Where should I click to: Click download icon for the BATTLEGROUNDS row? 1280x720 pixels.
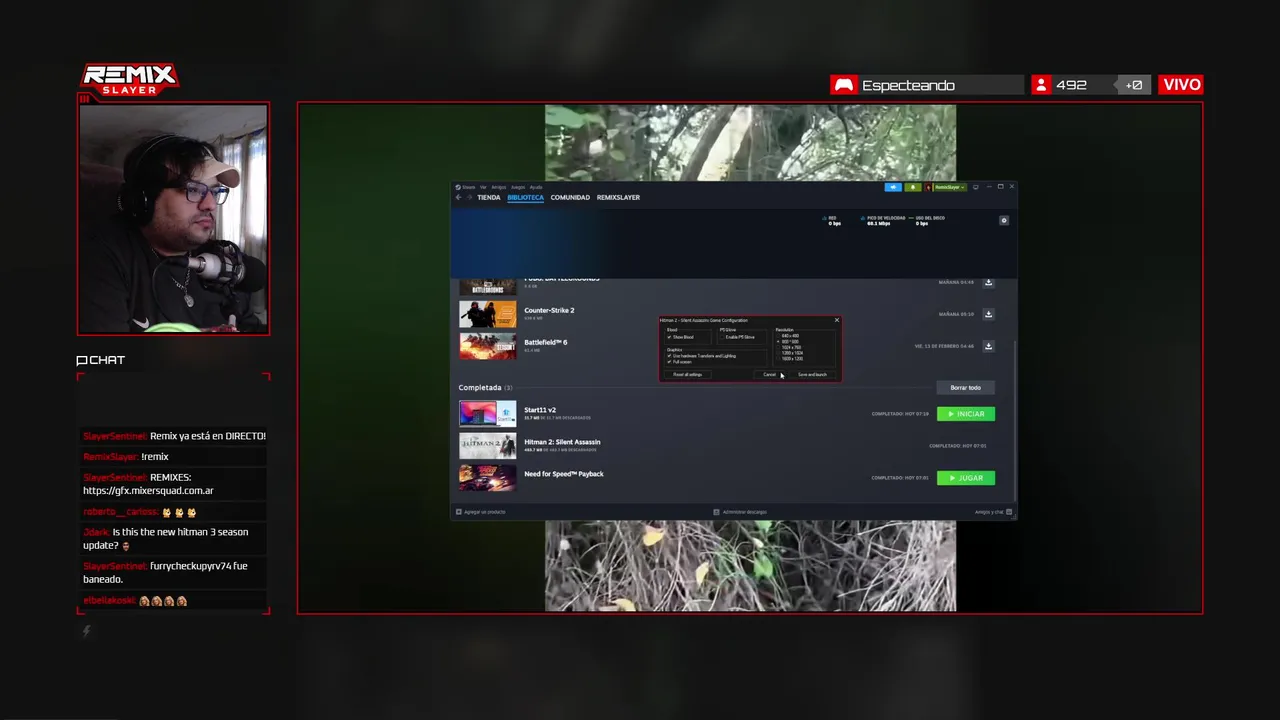[x=988, y=283]
